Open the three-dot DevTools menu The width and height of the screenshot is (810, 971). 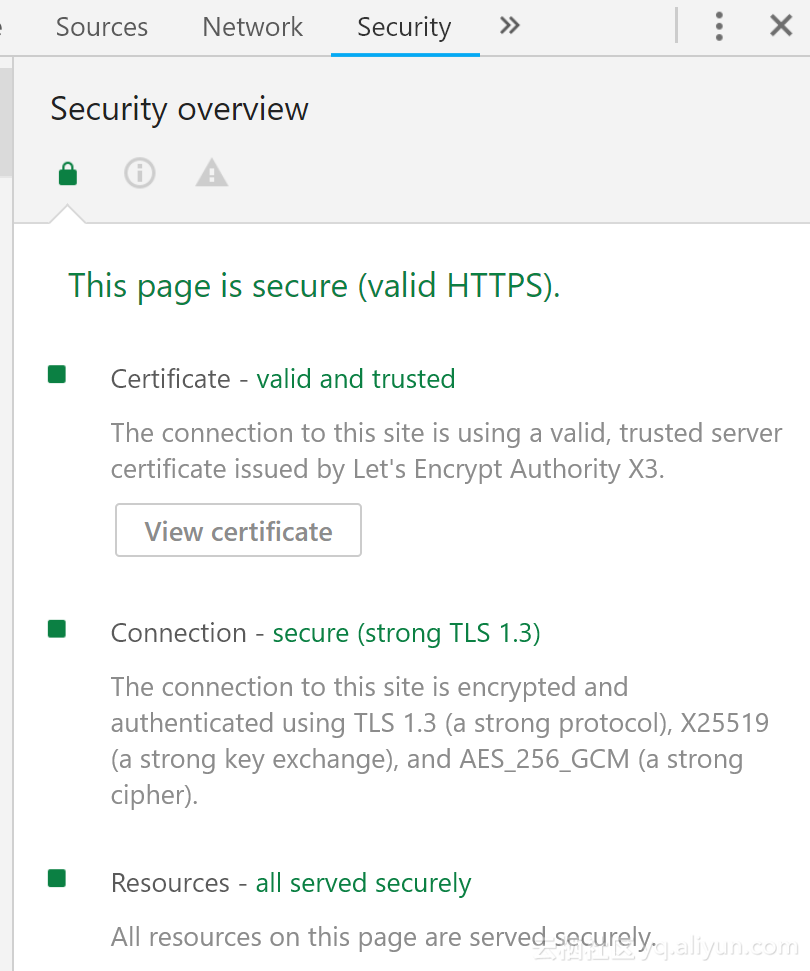[x=719, y=26]
